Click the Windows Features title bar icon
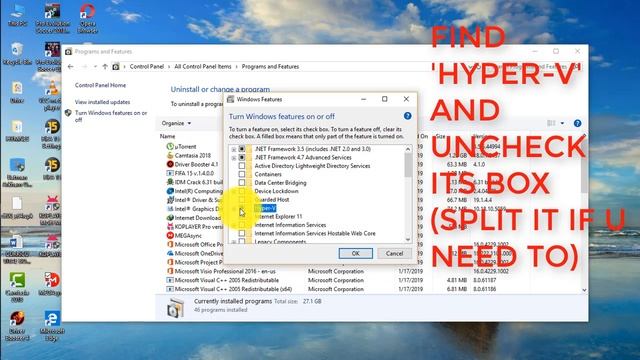 231,99
